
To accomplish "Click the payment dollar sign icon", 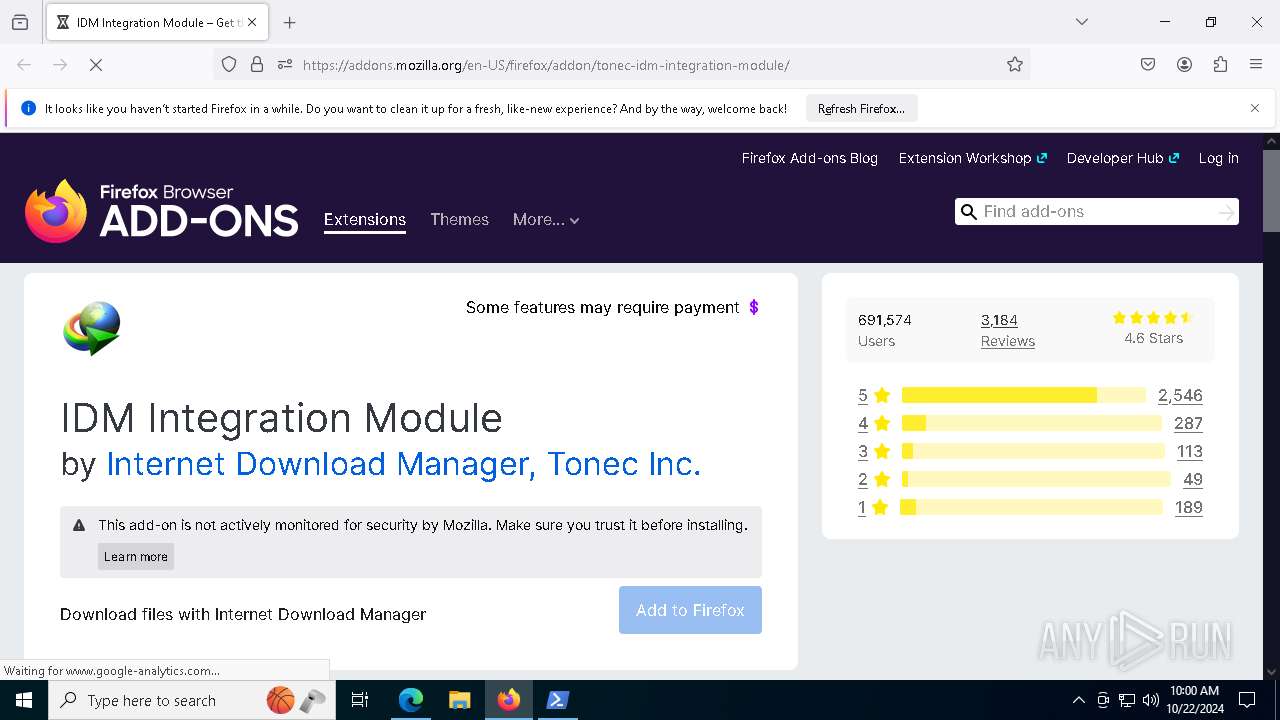I will click(x=754, y=307).
